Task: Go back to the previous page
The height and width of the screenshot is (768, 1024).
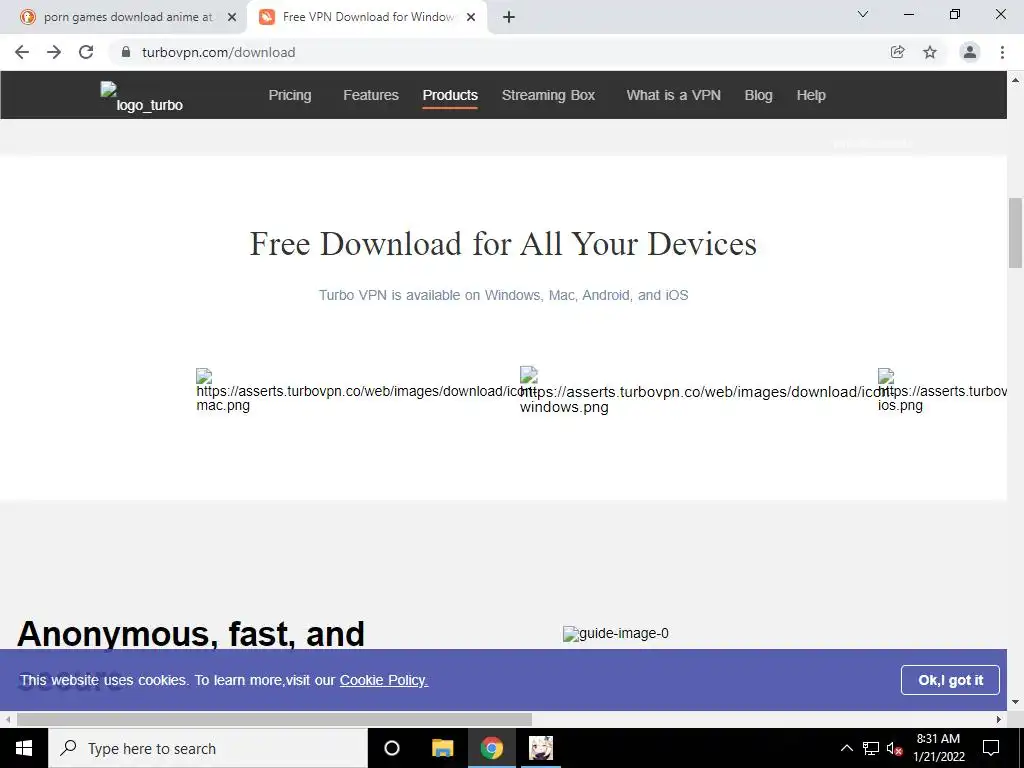Action: (x=22, y=52)
